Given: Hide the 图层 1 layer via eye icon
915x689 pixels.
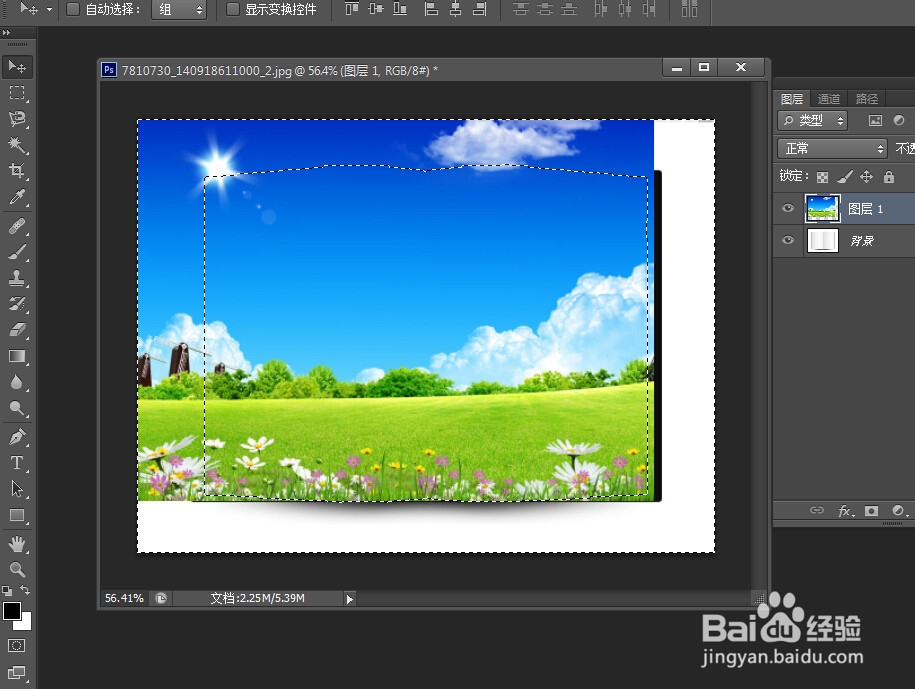Looking at the screenshot, I should [788, 208].
